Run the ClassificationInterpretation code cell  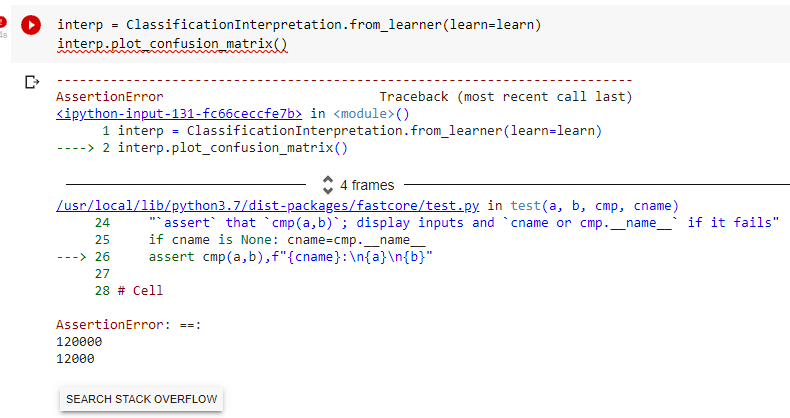point(32,25)
